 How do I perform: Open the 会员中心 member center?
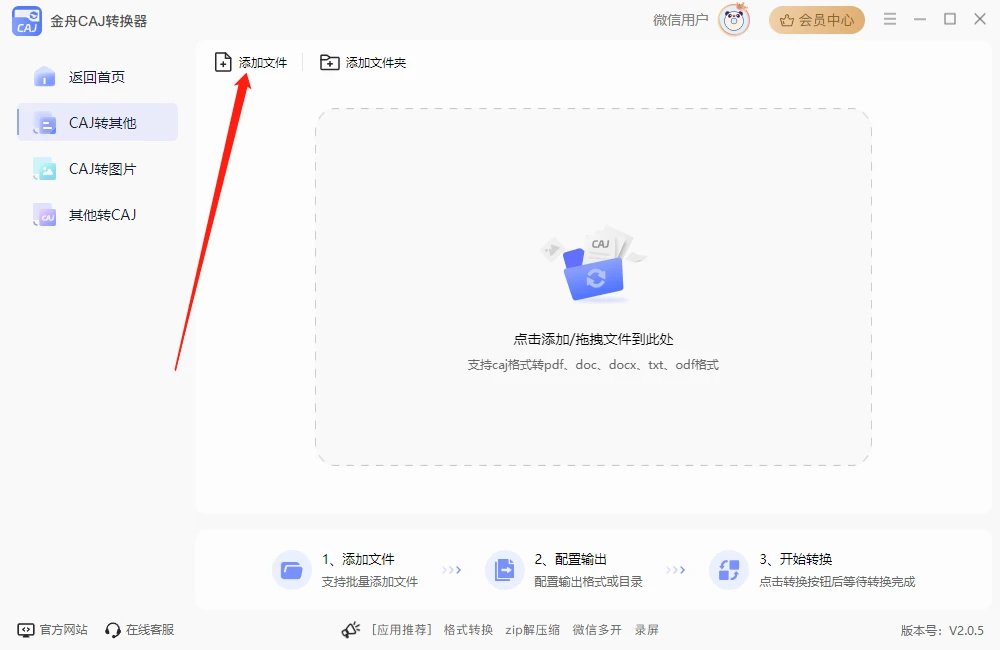[x=817, y=20]
